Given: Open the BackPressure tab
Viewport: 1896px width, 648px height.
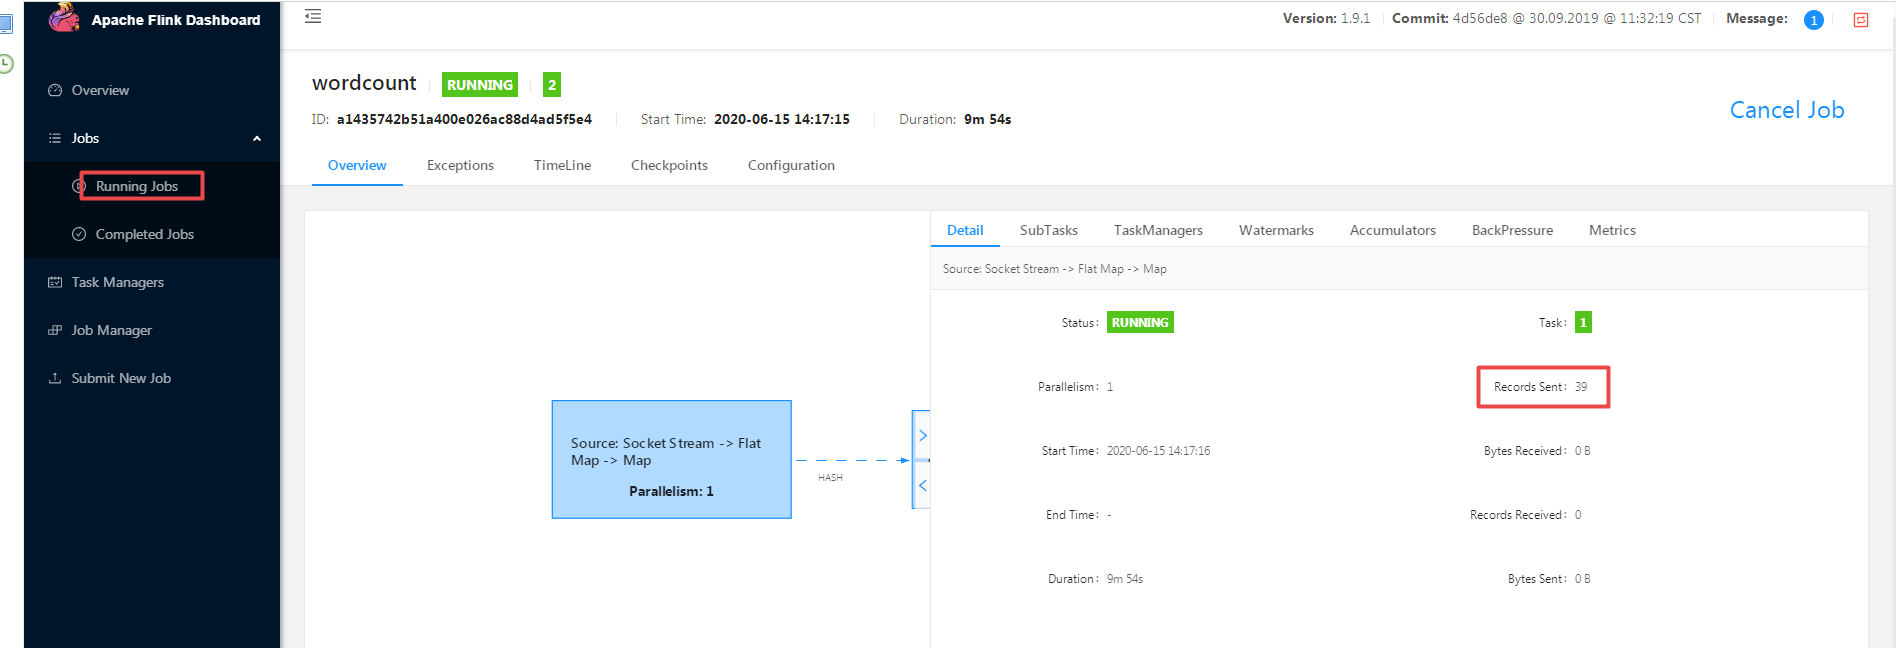Looking at the screenshot, I should click(1512, 230).
